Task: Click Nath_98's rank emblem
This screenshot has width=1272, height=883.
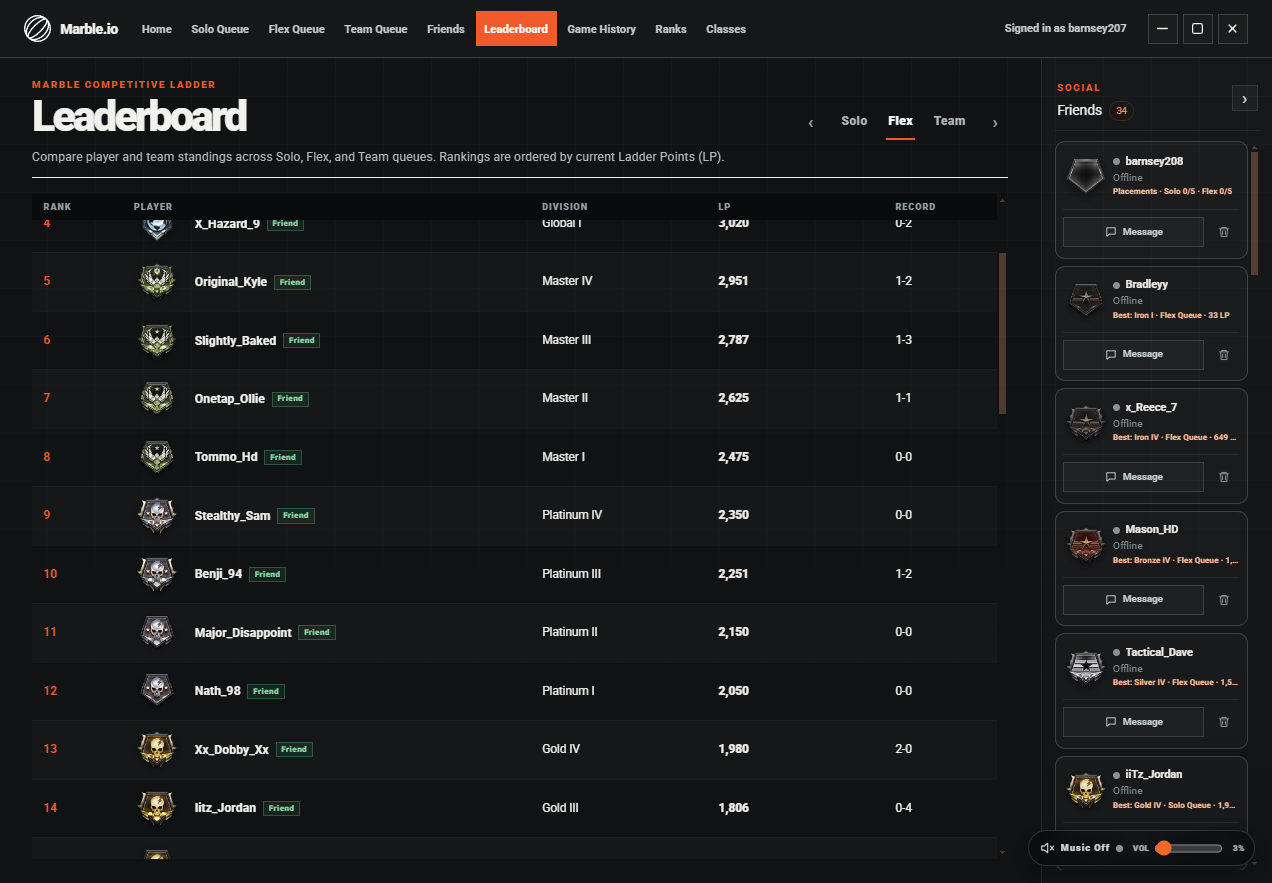Action: coord(155,691)
